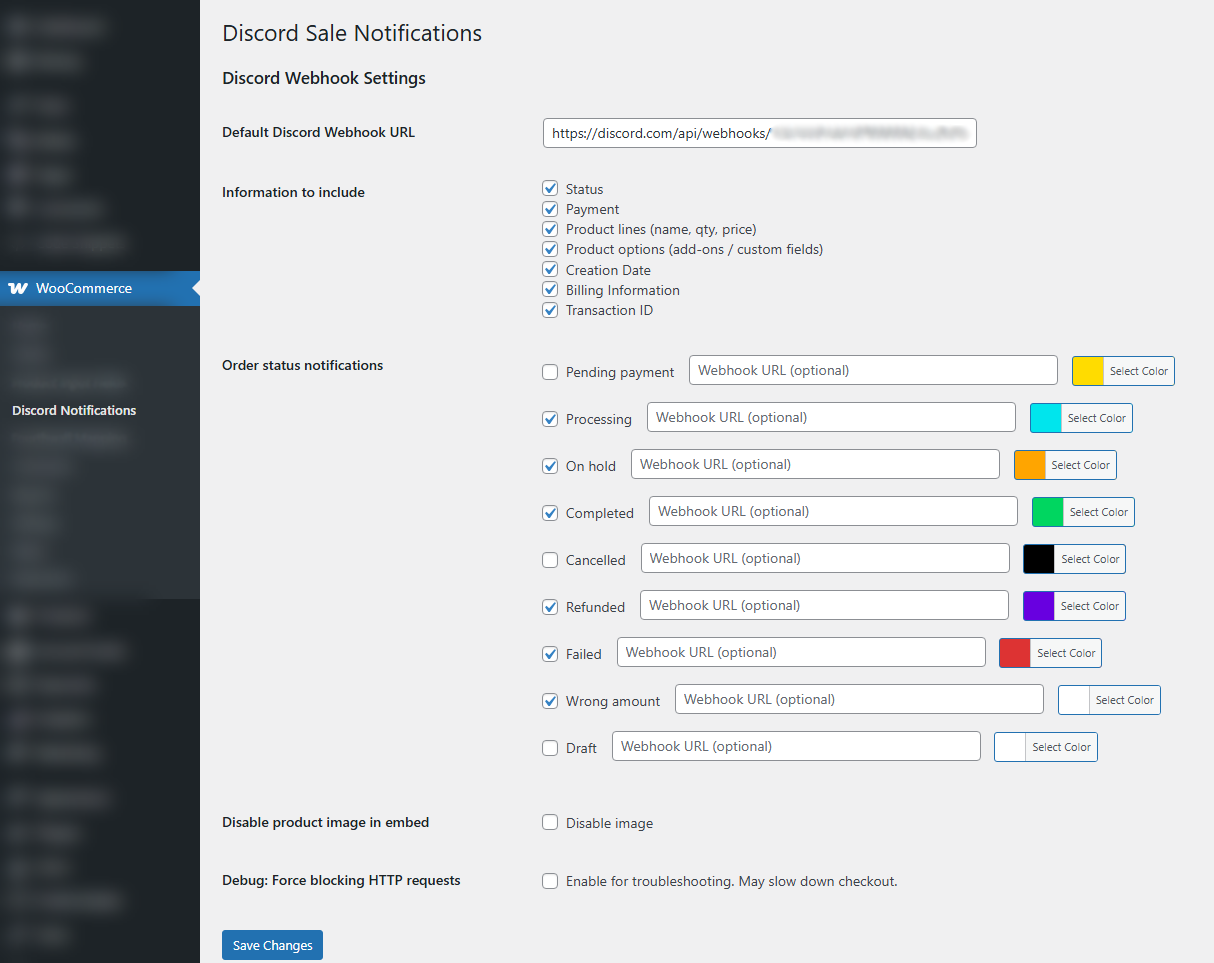This screenshot has height=963, width=1214.
Task: Disable the Transaction ID information option
Action: click(x=550, y=310)
